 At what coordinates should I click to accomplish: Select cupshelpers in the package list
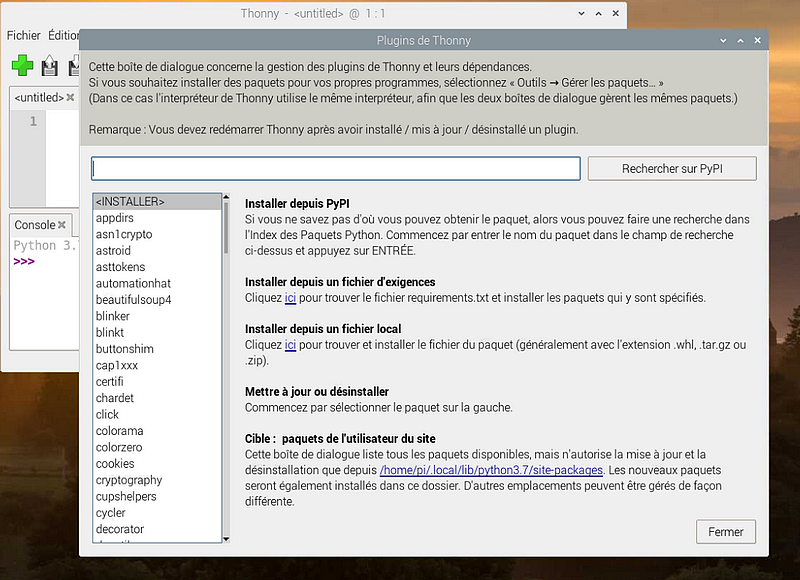[x=157, y=496]
